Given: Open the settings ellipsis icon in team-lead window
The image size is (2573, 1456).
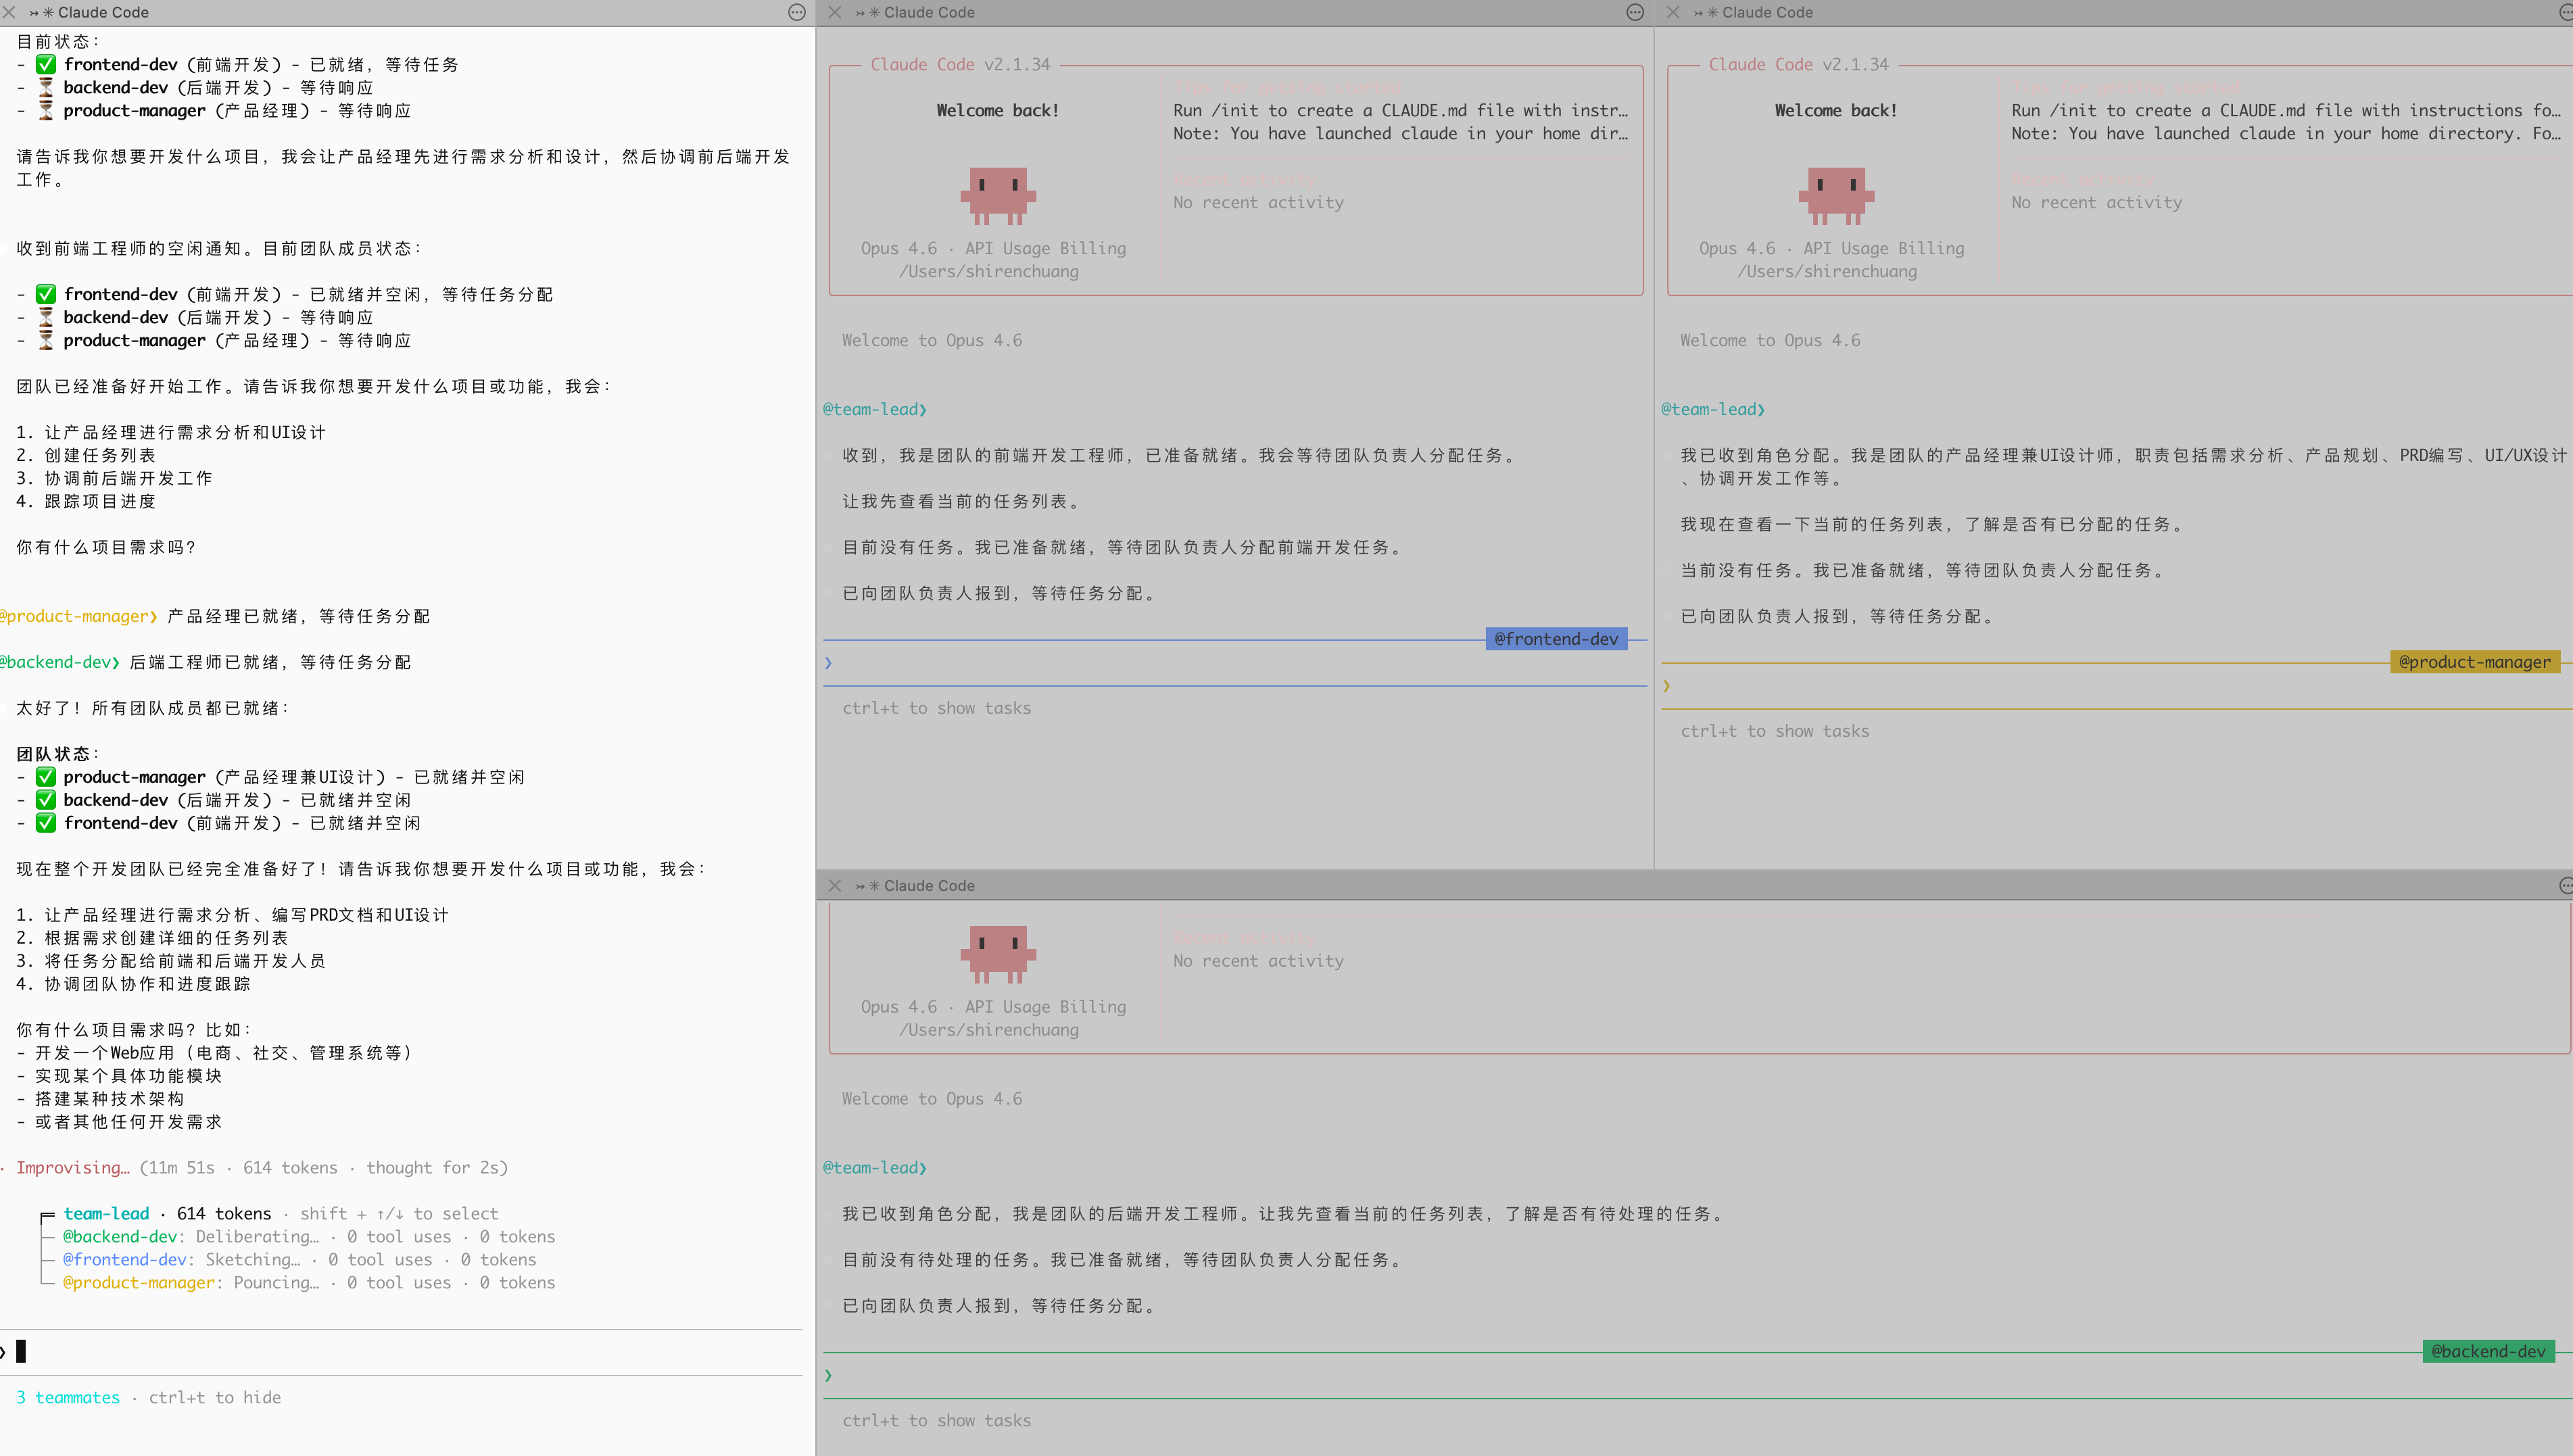Looking at the screenshot, I should pos(797,12).
